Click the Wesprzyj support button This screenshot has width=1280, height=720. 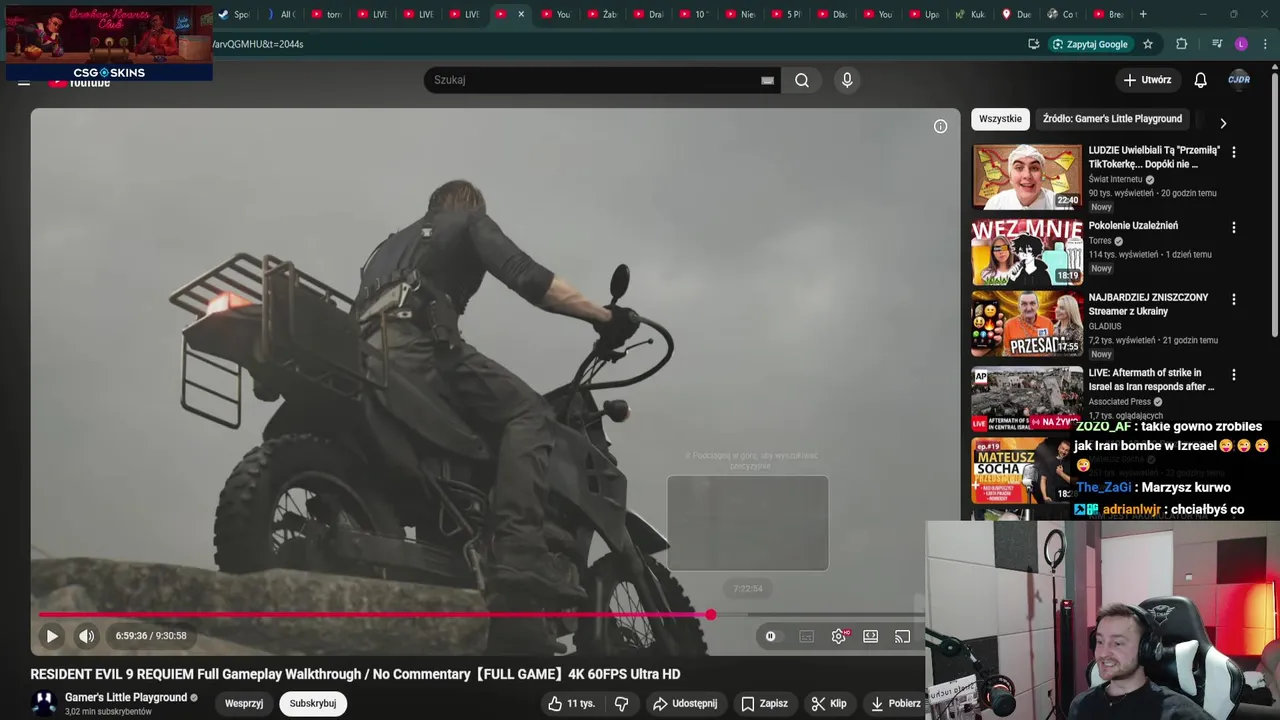point(244,703)
